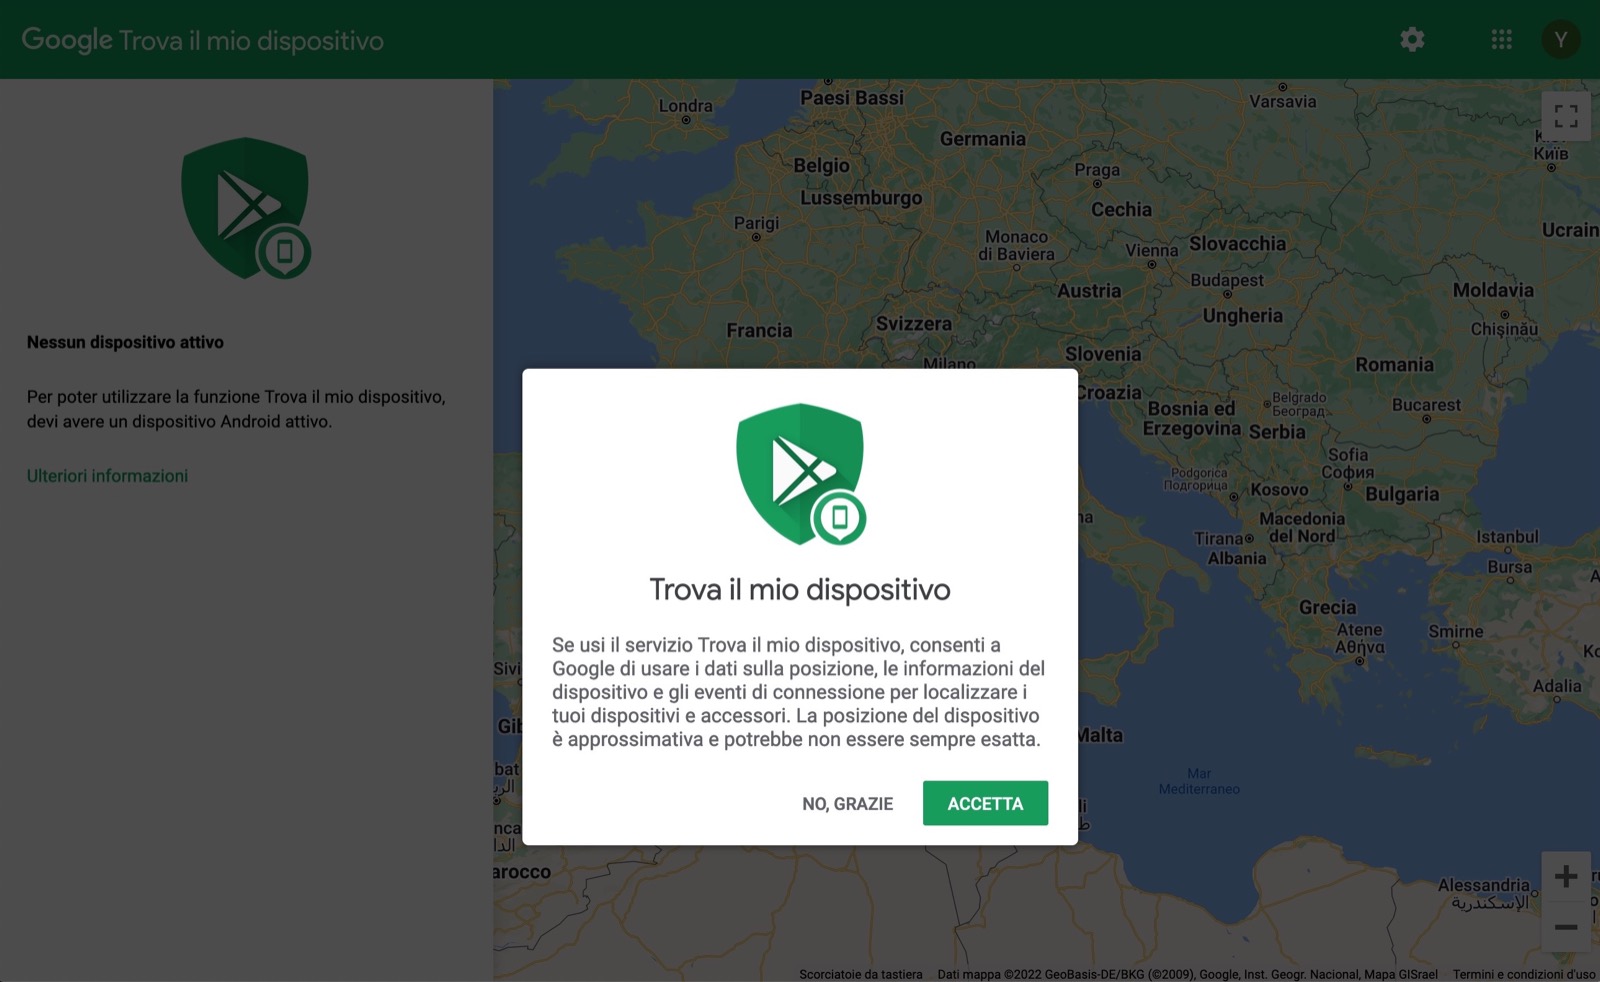Viewport: 1600px width, 982px height.
Task: Click the Francia label on the map
Action: (759, 331)
